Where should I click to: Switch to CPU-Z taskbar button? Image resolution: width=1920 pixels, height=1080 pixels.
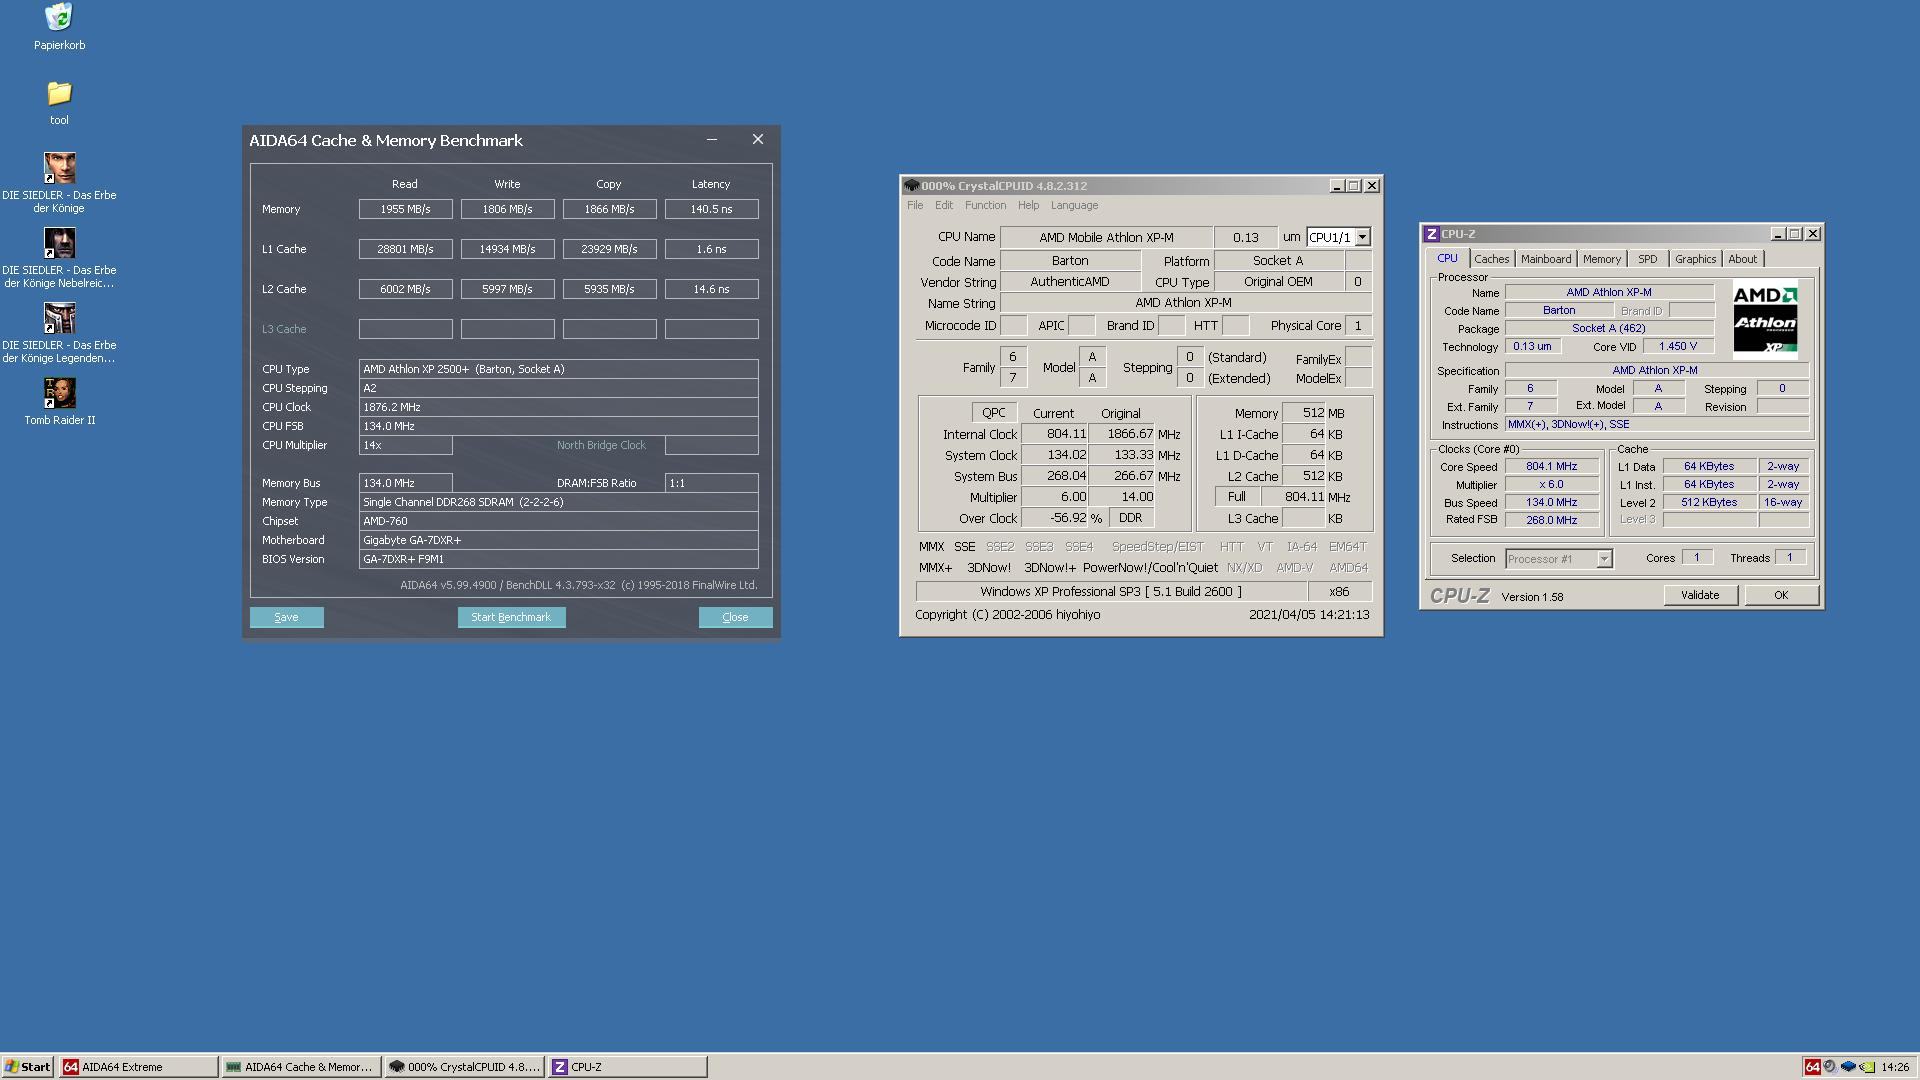627,1067
